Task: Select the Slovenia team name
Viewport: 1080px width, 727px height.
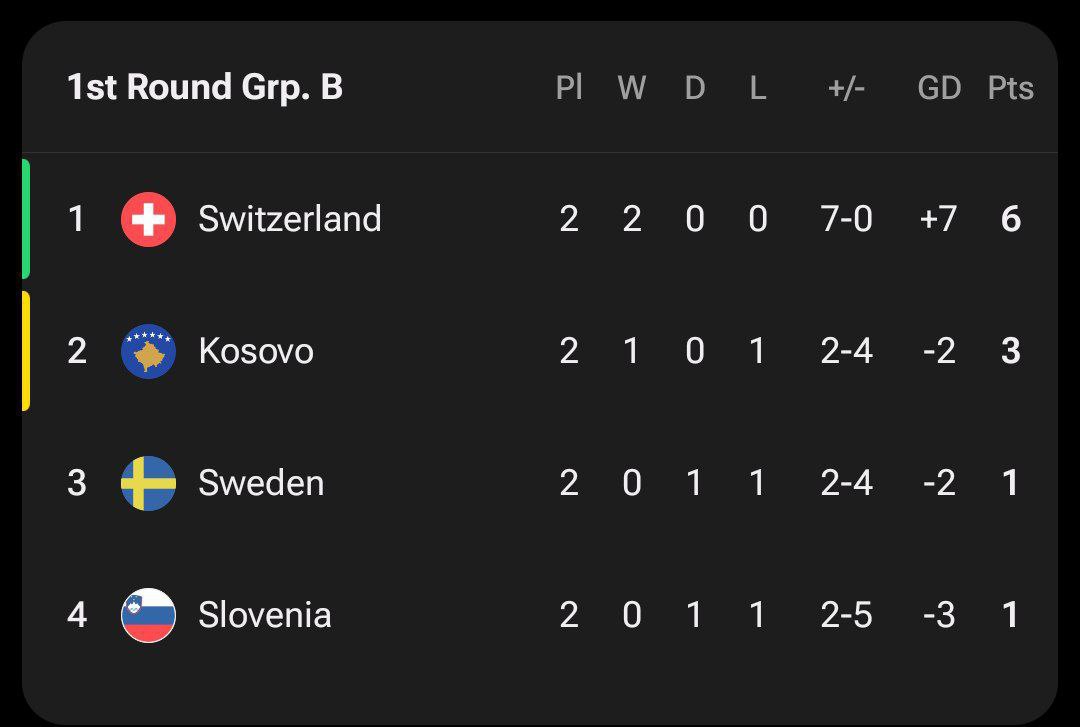Action: (264, 615)
